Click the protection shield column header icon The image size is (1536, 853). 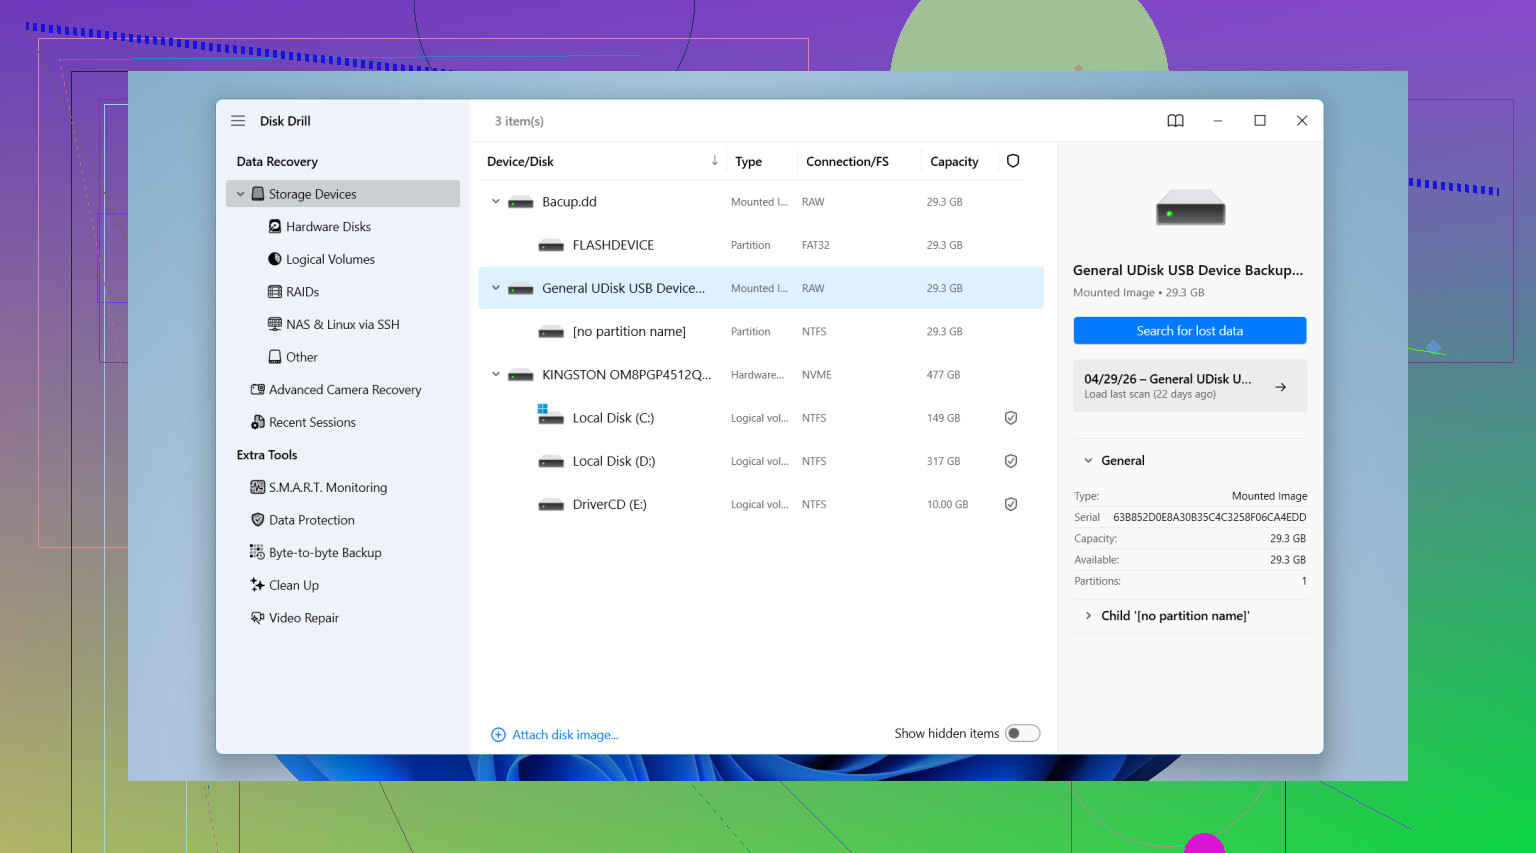(1013, 161)
